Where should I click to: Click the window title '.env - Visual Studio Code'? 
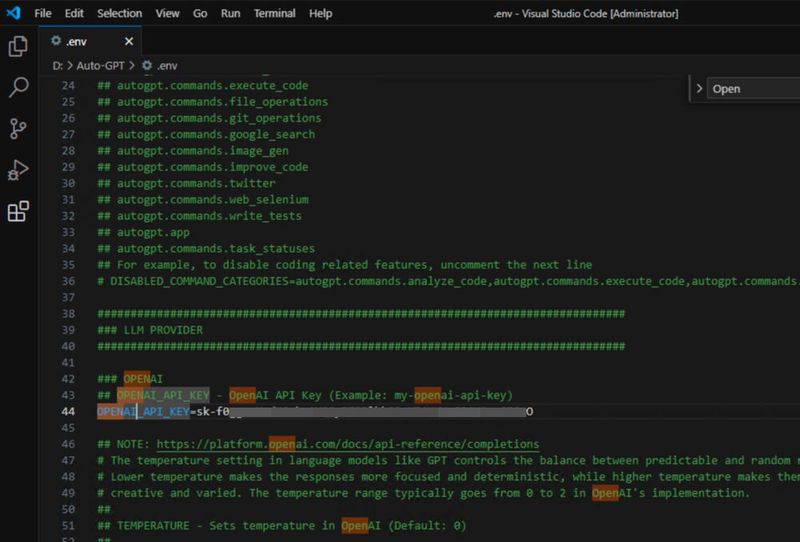[x=586, y=13]
